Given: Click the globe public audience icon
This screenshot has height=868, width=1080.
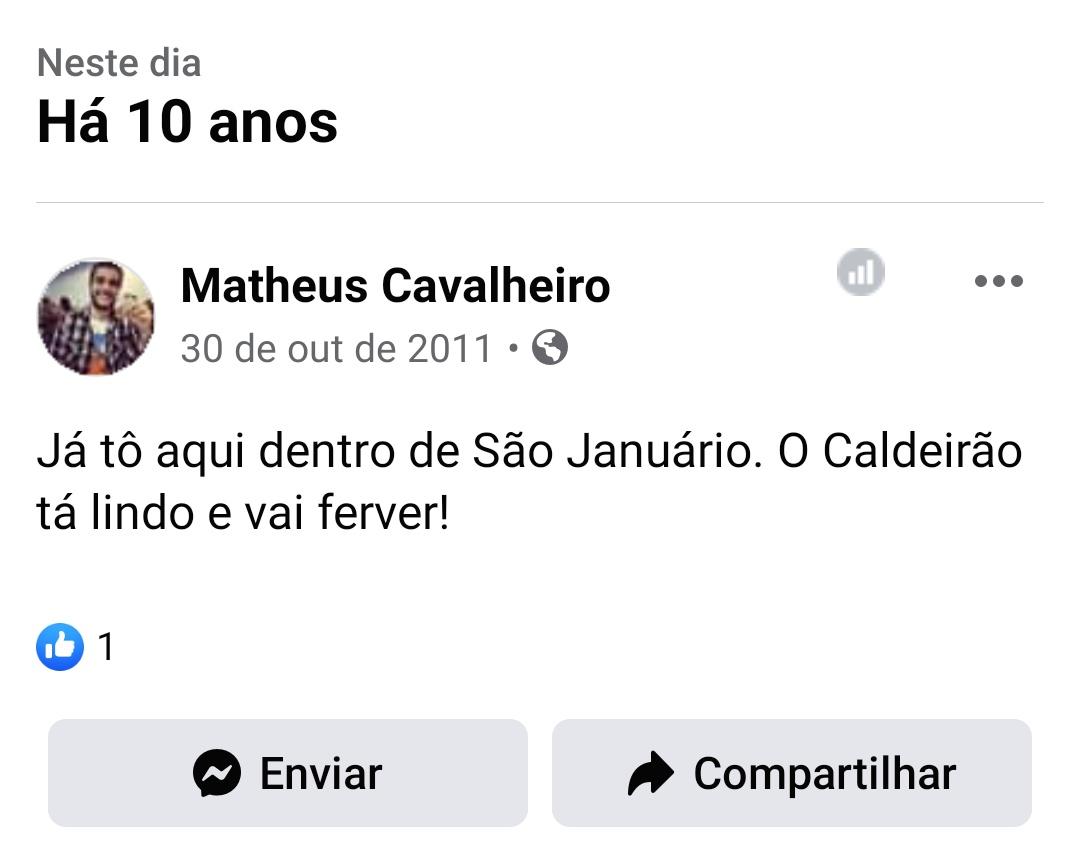Looking at the screenshot, I should [550, 348].
